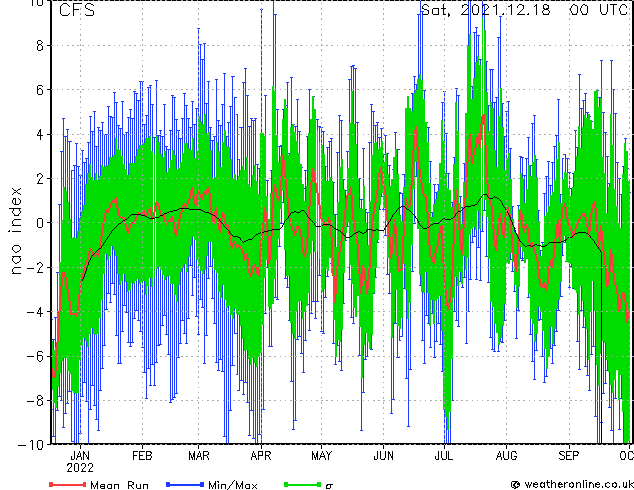Click the blue Min/Max legend line
The image size is (634, 490).
[185, 484]
